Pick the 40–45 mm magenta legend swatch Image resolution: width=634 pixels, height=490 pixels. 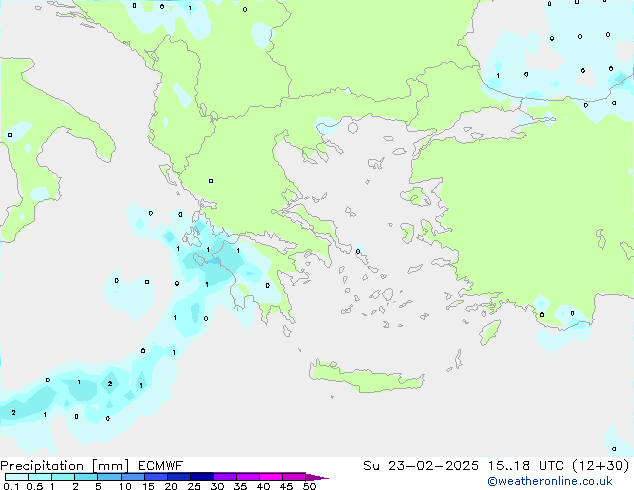(271, 477)
